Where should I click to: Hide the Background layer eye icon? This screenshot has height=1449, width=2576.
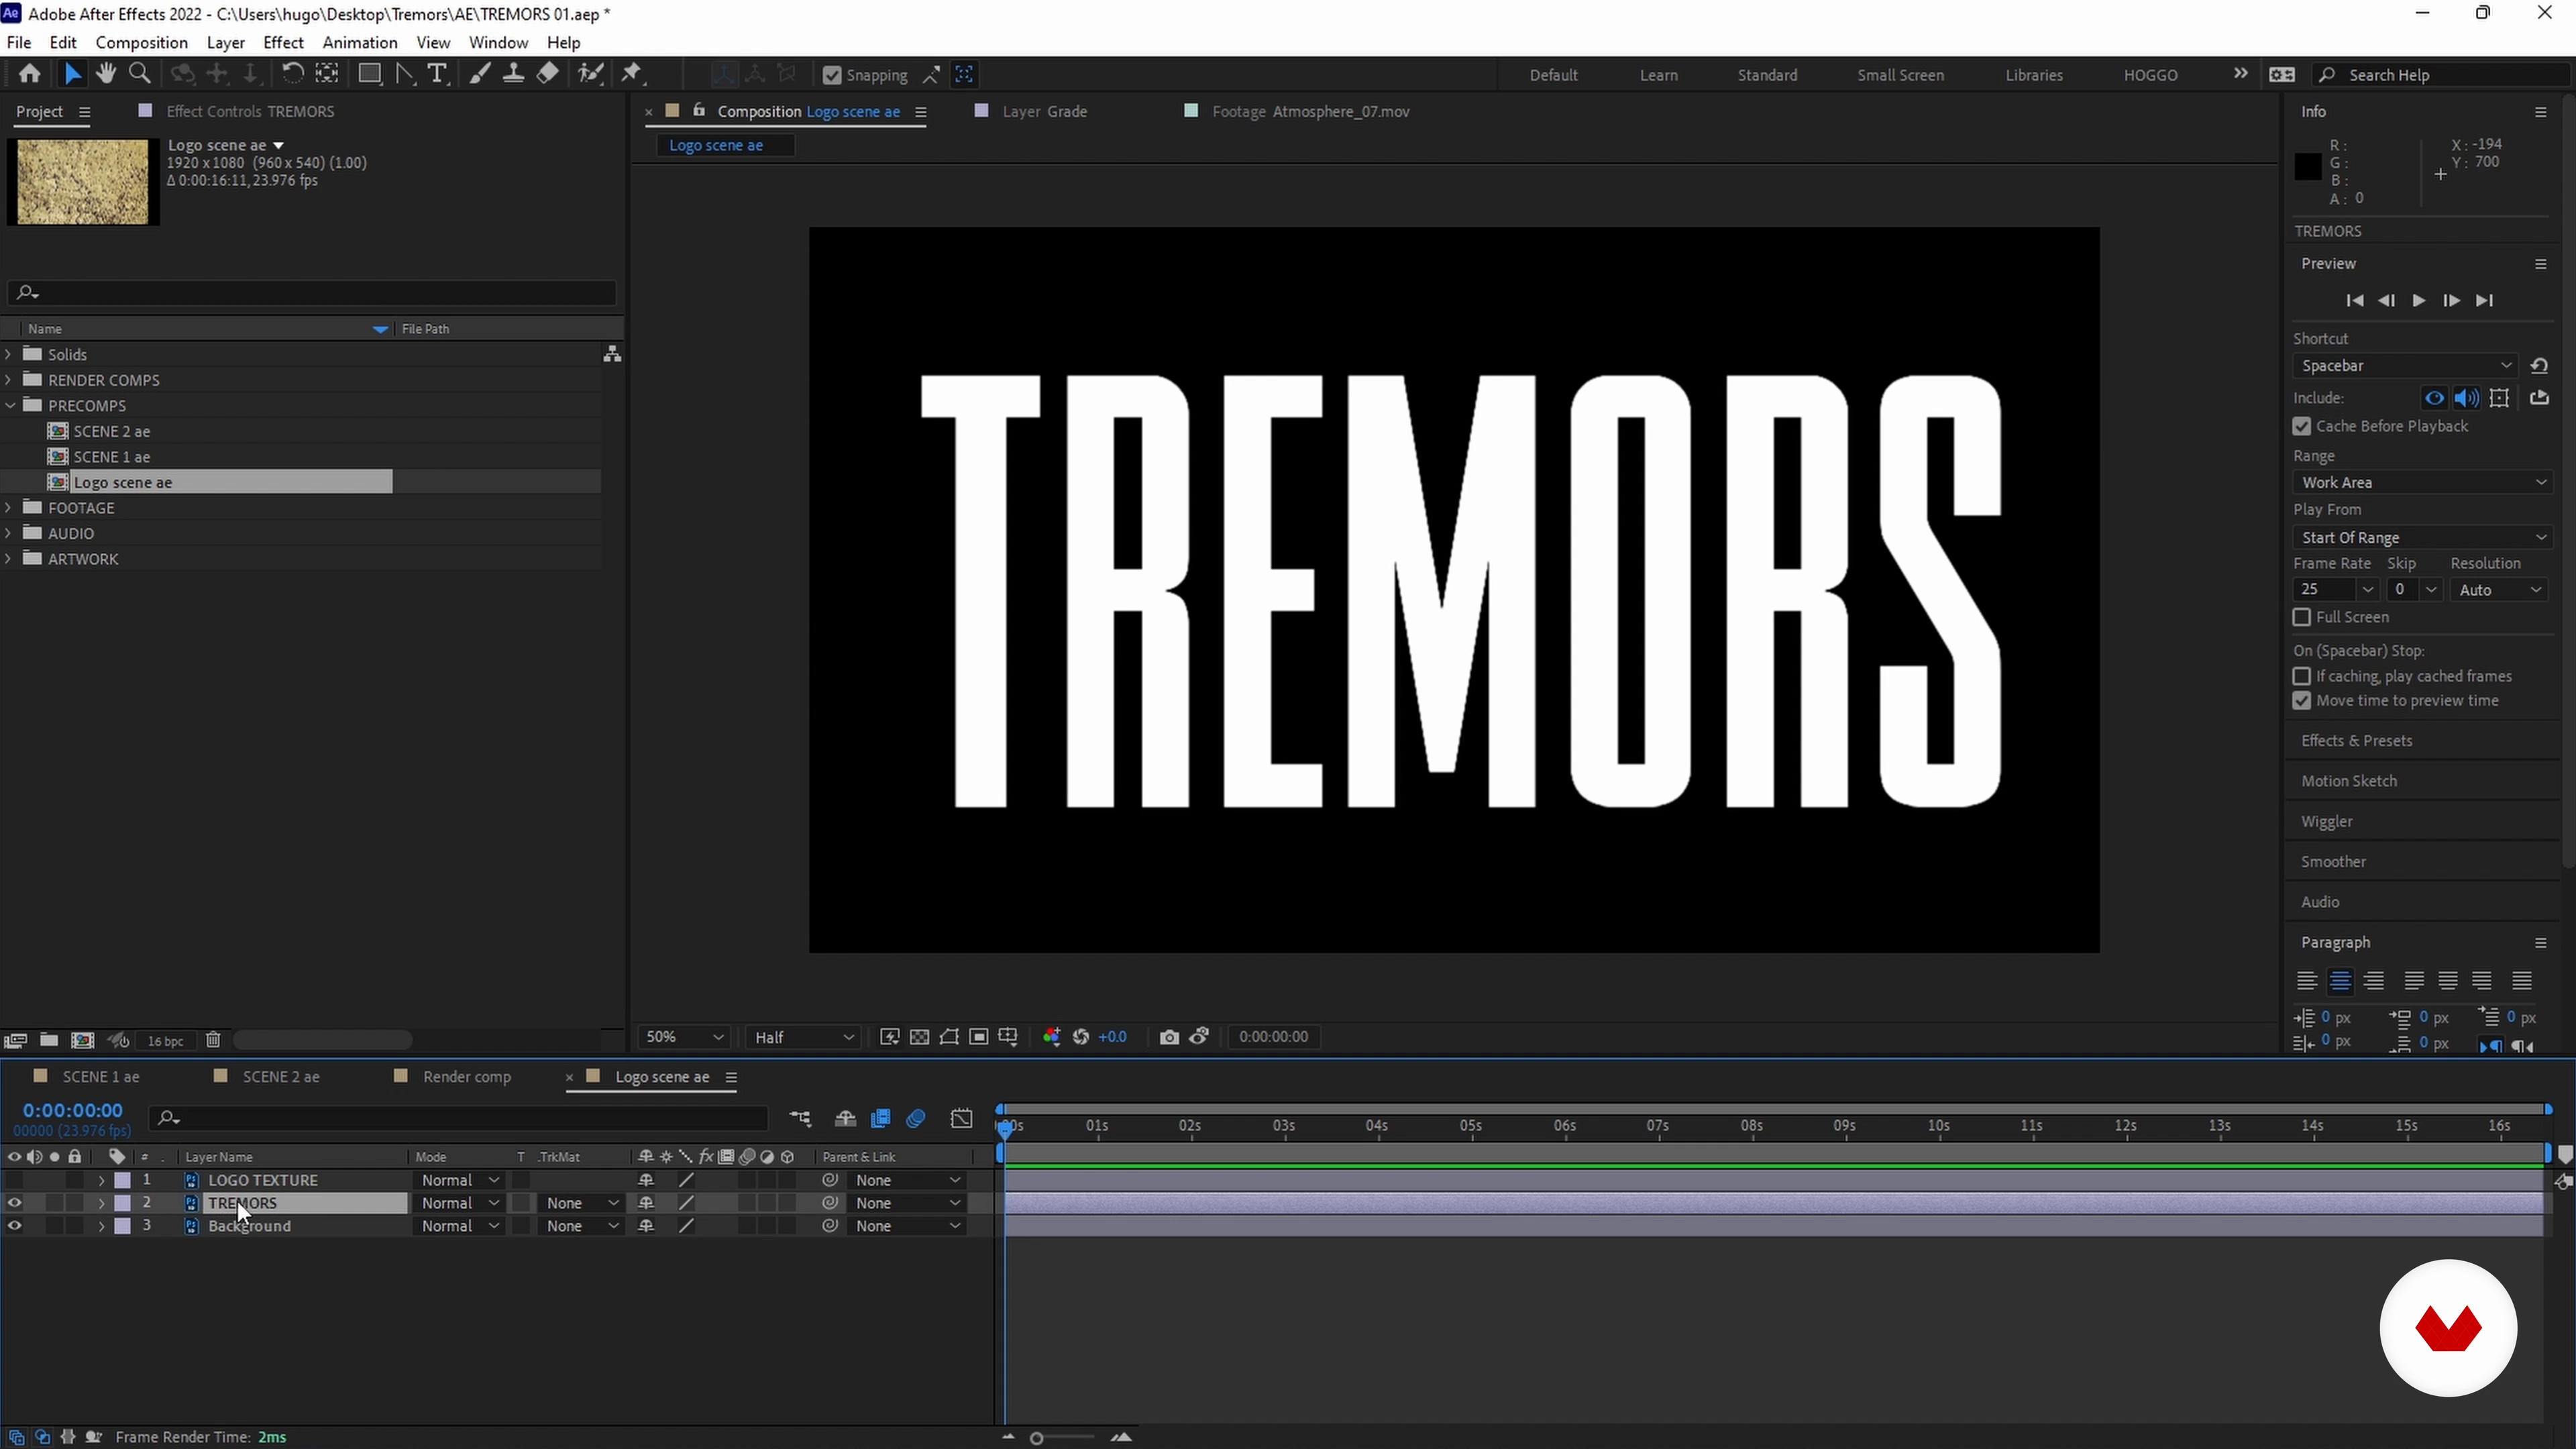pyautogui.click(x=14, y=1227)
